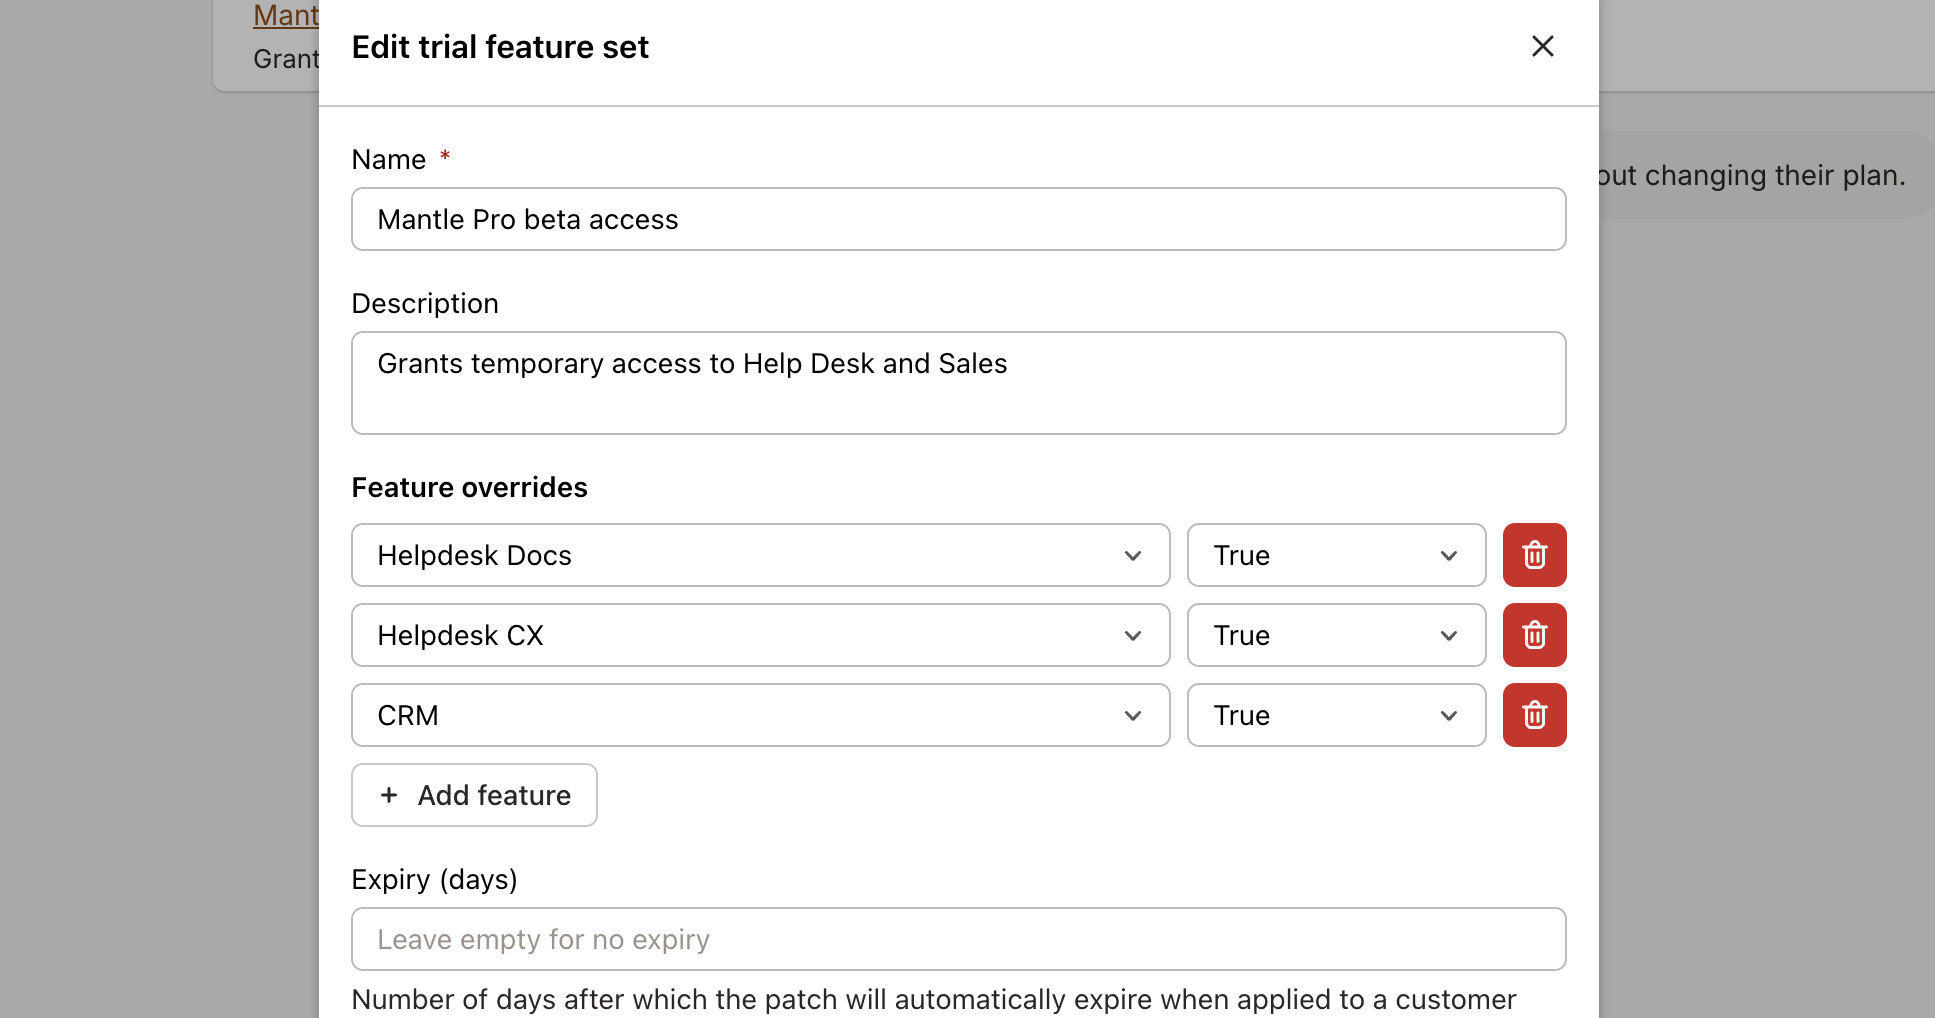Focus the Expiry days input field
Image resolution: width=1935 pixels, height=1018 pixels.
(x=957, y=939)
